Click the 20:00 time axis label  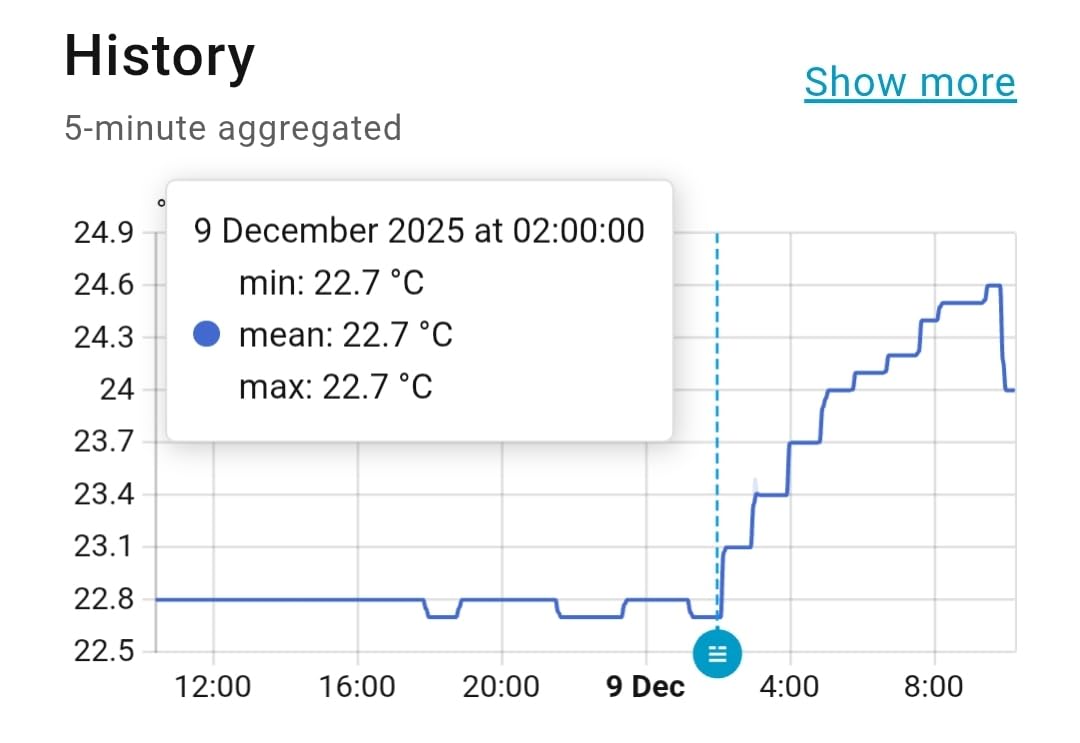click(500, 687)
